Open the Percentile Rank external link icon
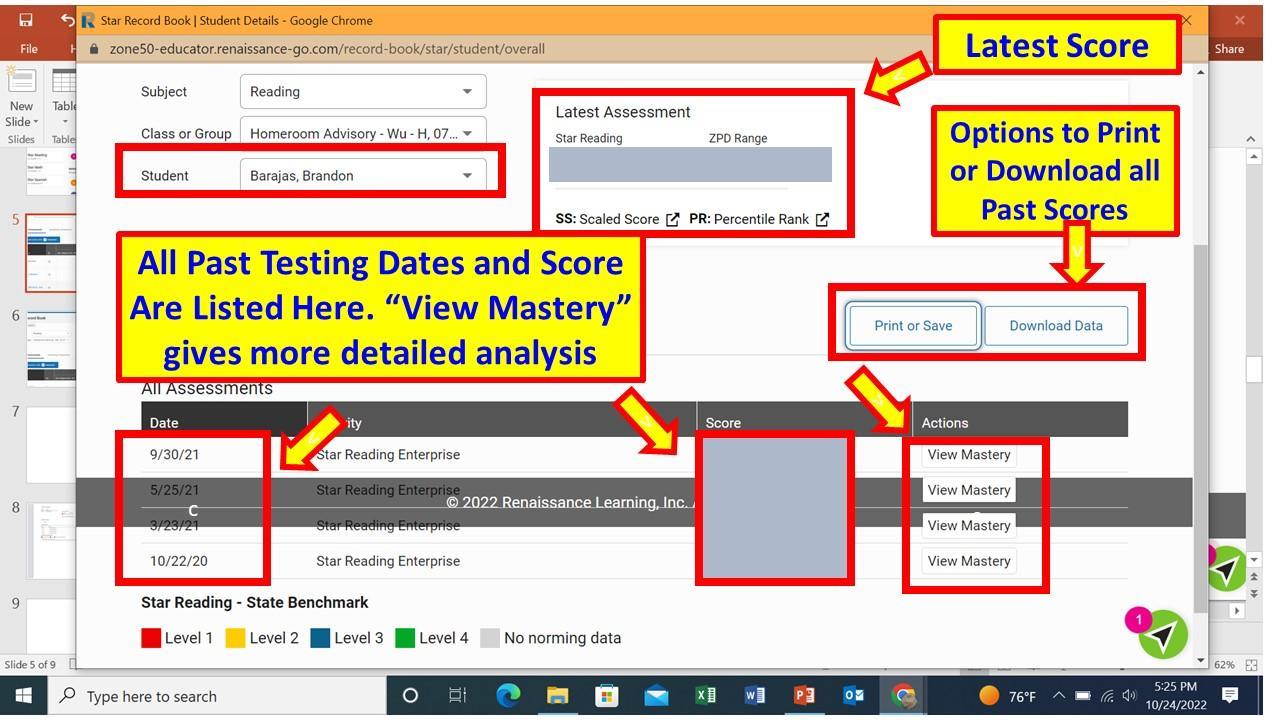1280x720 pixels. [x=822, y=219]
